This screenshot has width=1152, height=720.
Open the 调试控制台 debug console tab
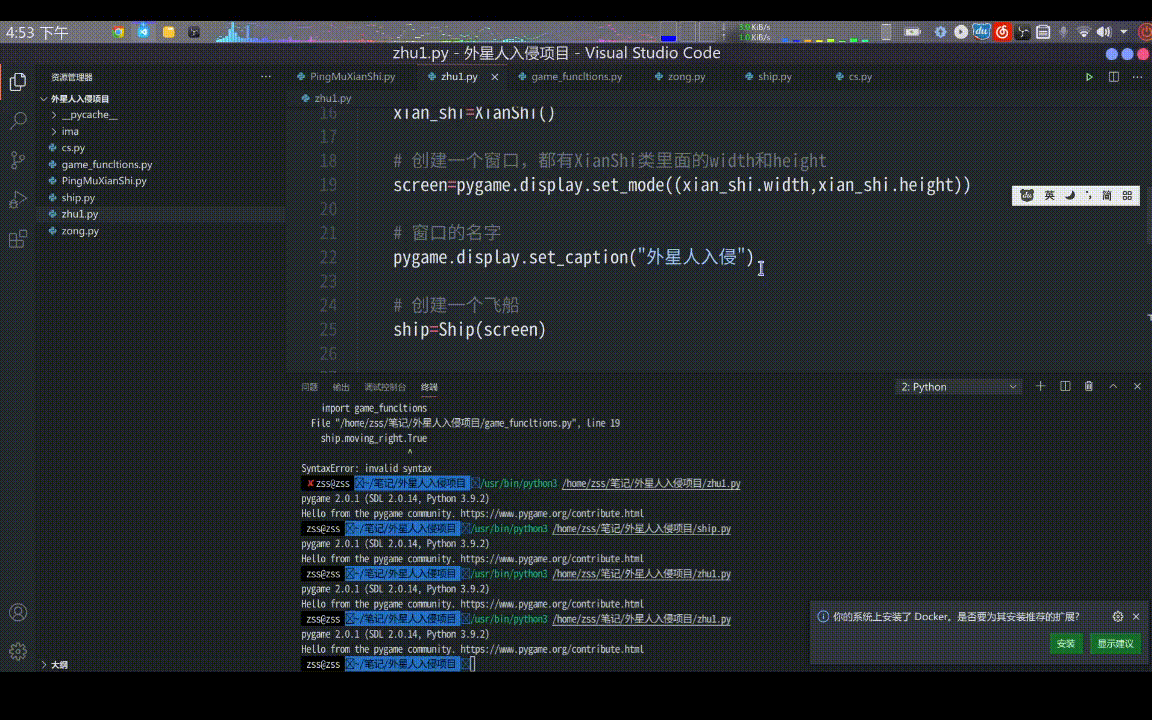385,387
